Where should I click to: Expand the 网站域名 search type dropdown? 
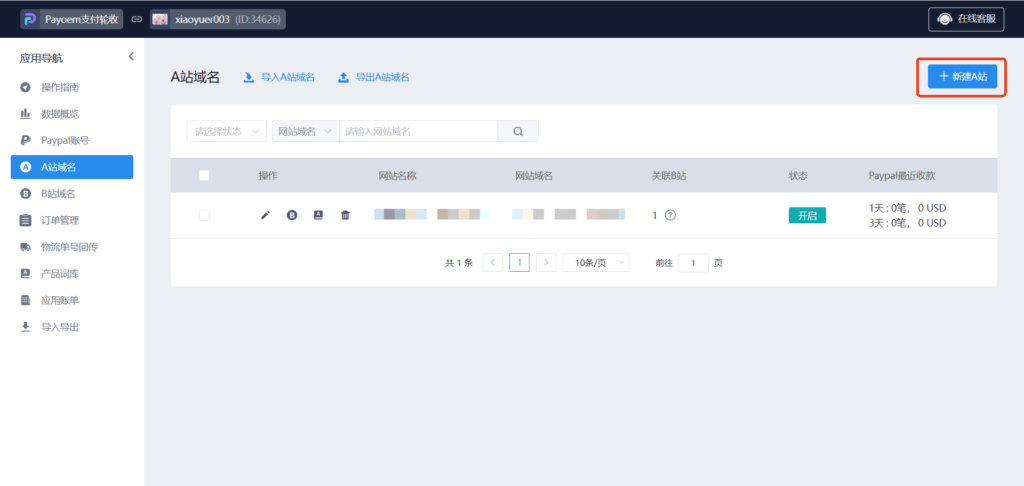point(305,131)
